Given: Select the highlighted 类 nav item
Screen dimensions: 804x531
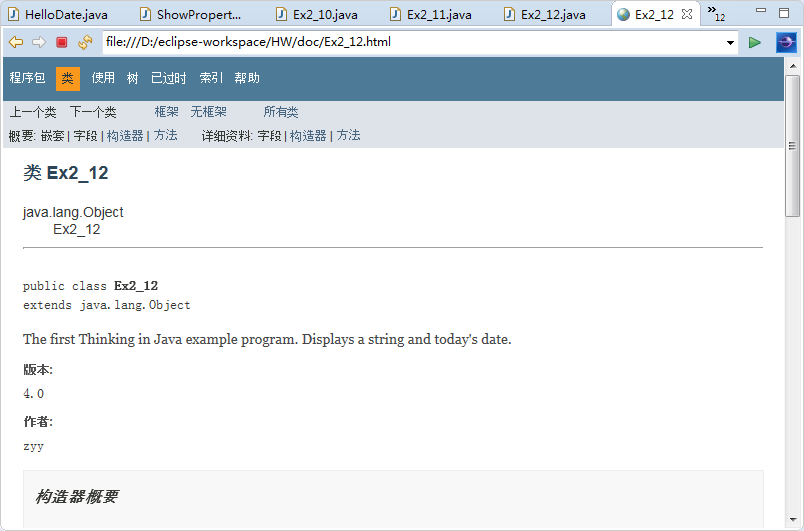Looking at the screenshot, I should click(68, 78).
